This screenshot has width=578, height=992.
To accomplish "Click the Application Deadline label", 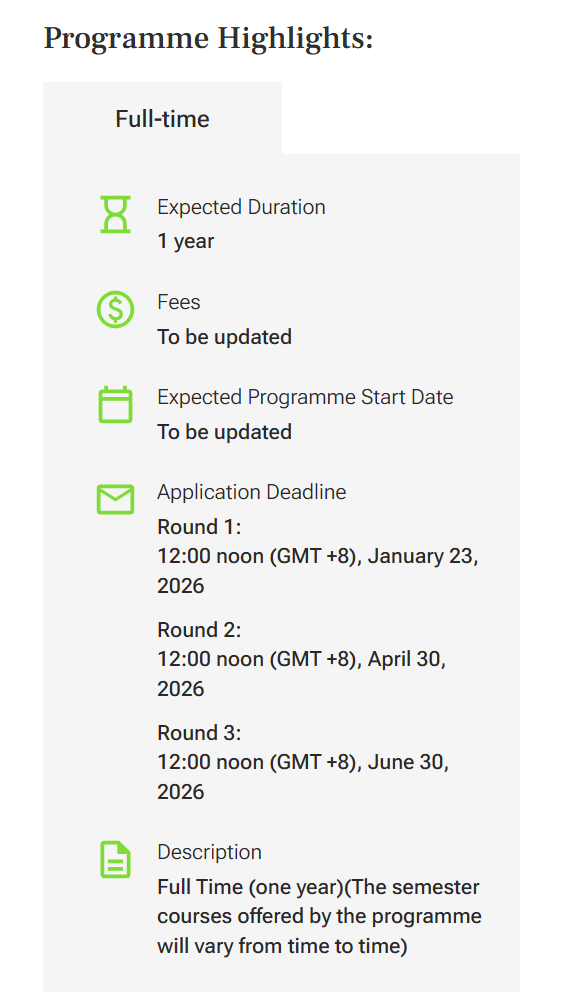I will [x=252, y=492].
